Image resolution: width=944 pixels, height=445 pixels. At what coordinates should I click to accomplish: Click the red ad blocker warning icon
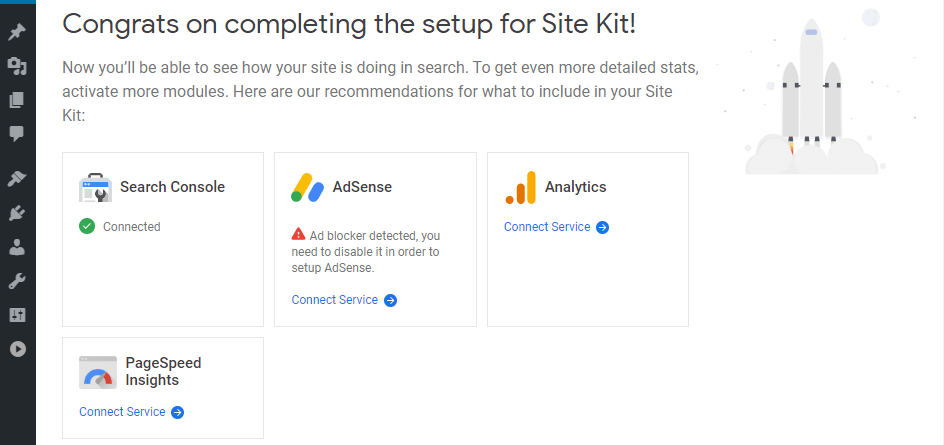click(298, 234)
